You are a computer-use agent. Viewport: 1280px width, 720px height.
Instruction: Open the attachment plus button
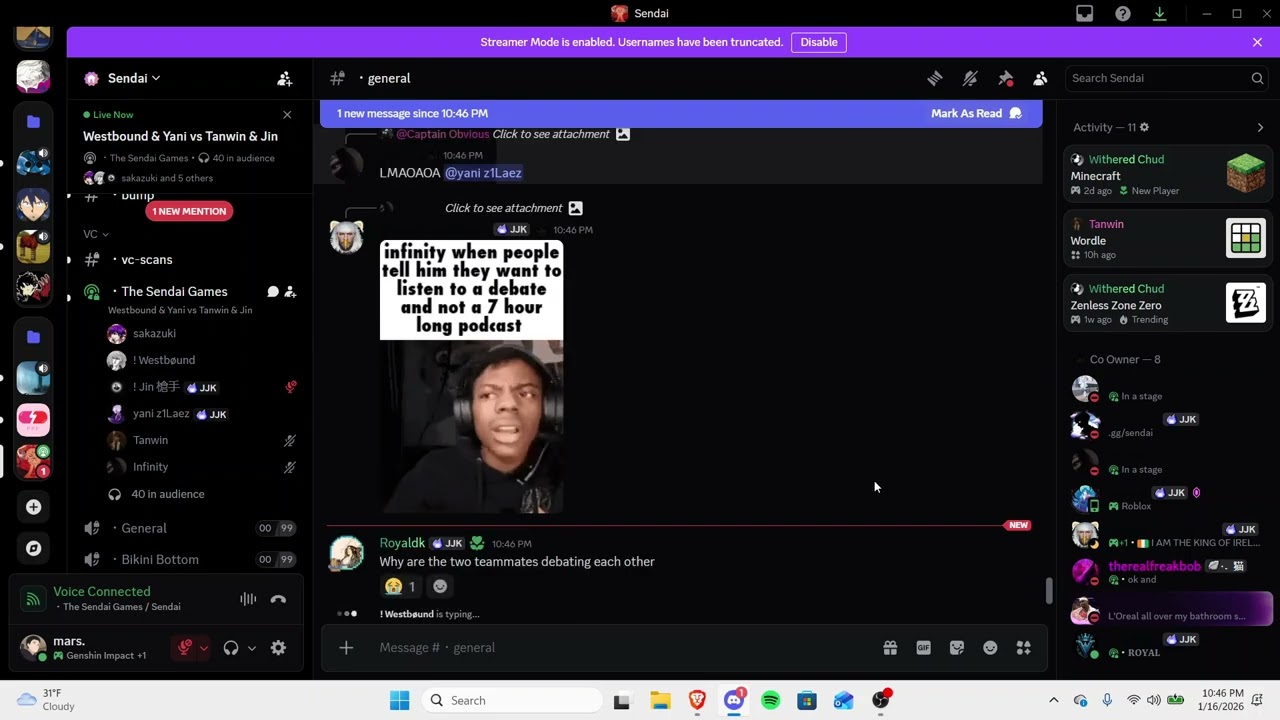[x=346, y=648]
